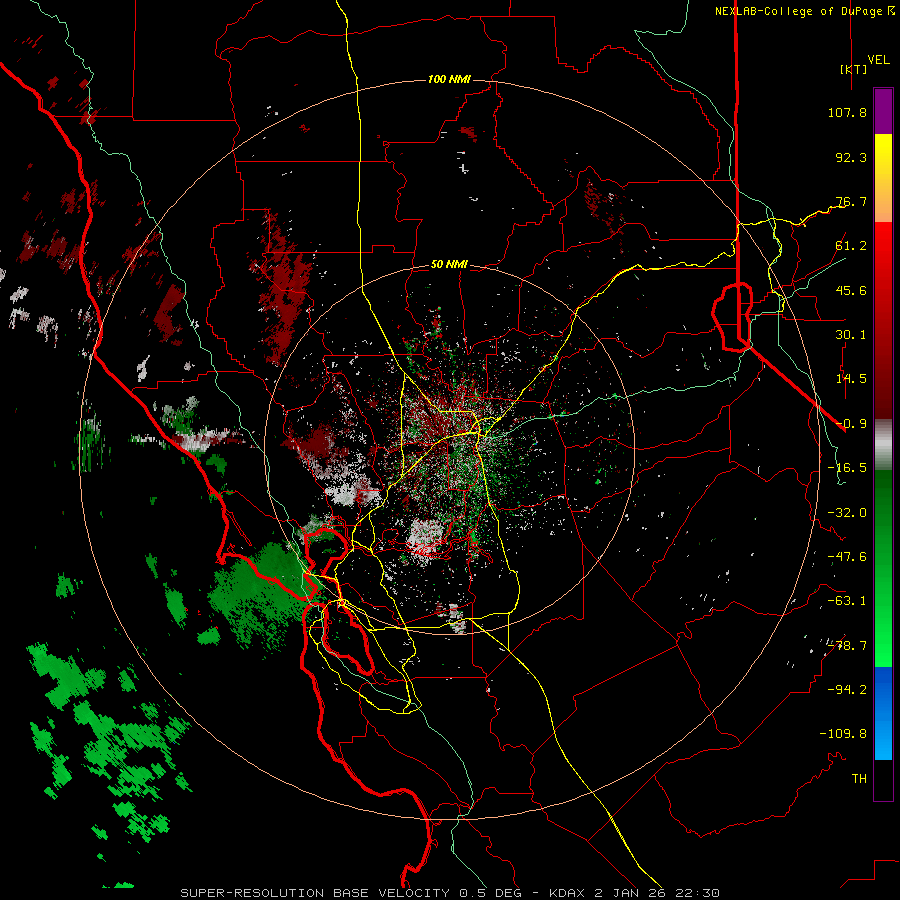
Task: Click the 45.6 velocity scale value
Action: (851, 290)
